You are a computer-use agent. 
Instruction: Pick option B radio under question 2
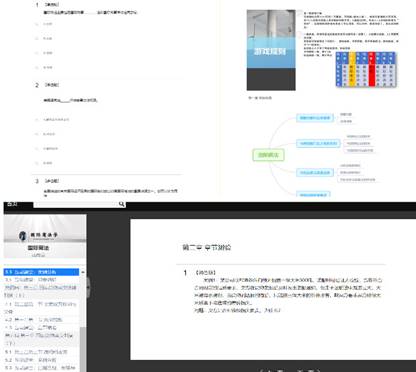37,134
